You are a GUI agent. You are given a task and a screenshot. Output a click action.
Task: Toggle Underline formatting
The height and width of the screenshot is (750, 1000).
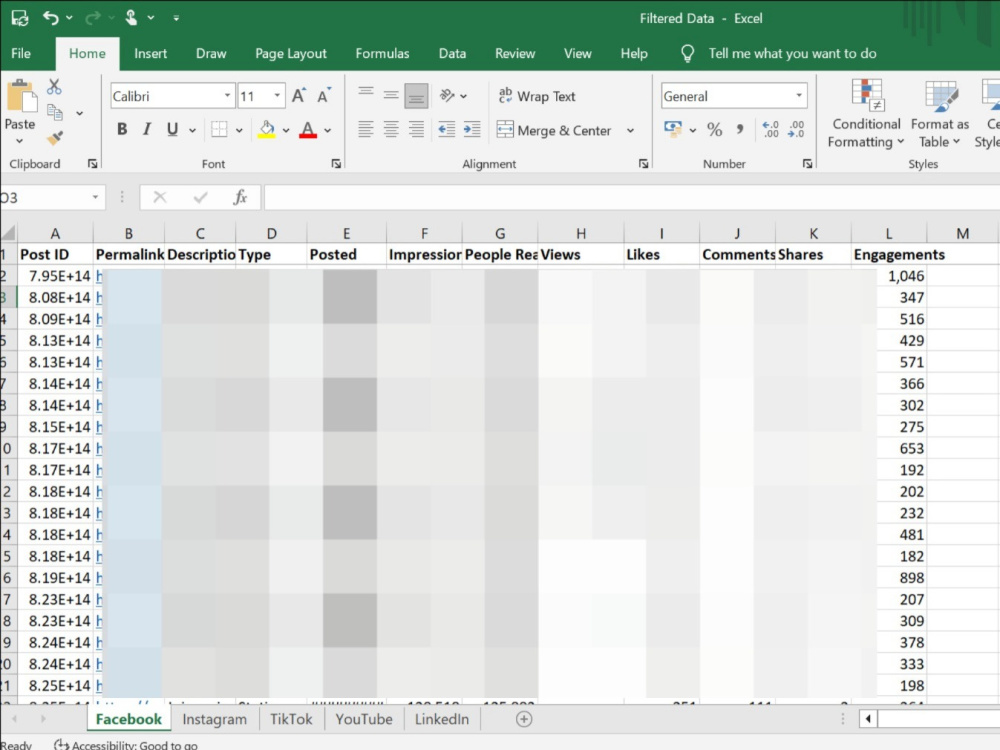pyautogui.click(x=172, y=129)
